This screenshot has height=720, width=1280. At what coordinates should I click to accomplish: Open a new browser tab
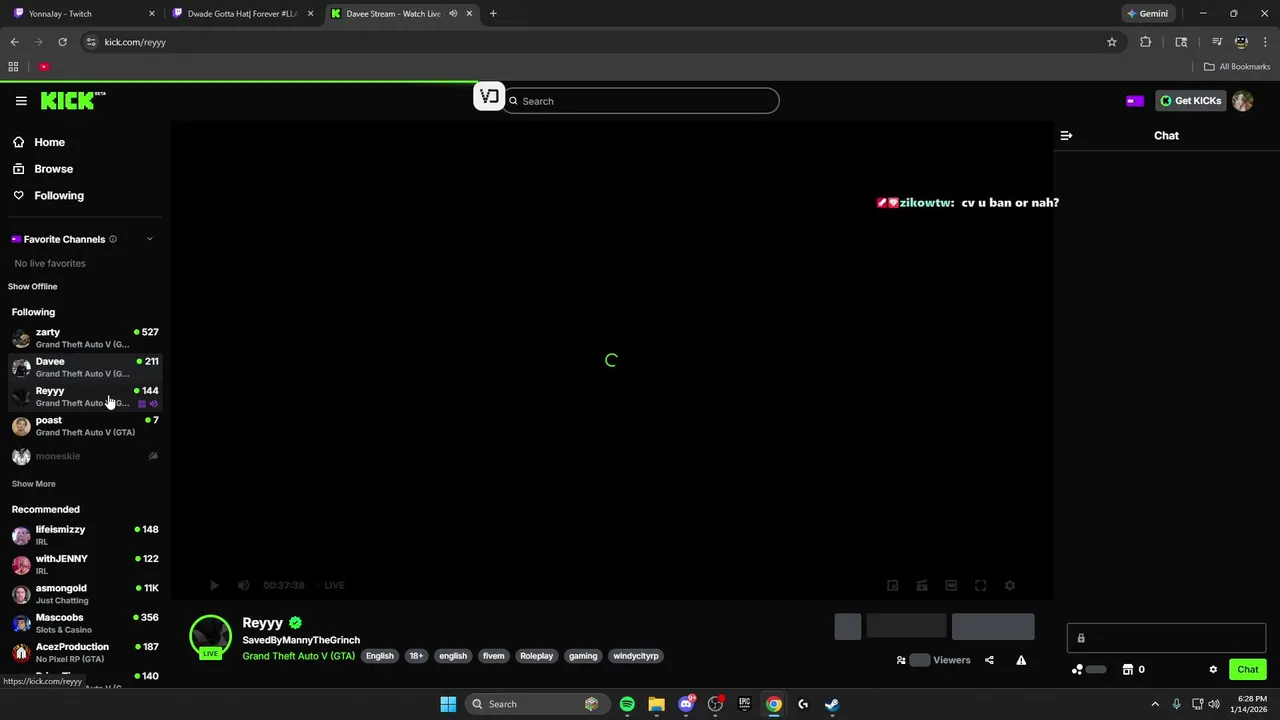[x=493, y=14]
